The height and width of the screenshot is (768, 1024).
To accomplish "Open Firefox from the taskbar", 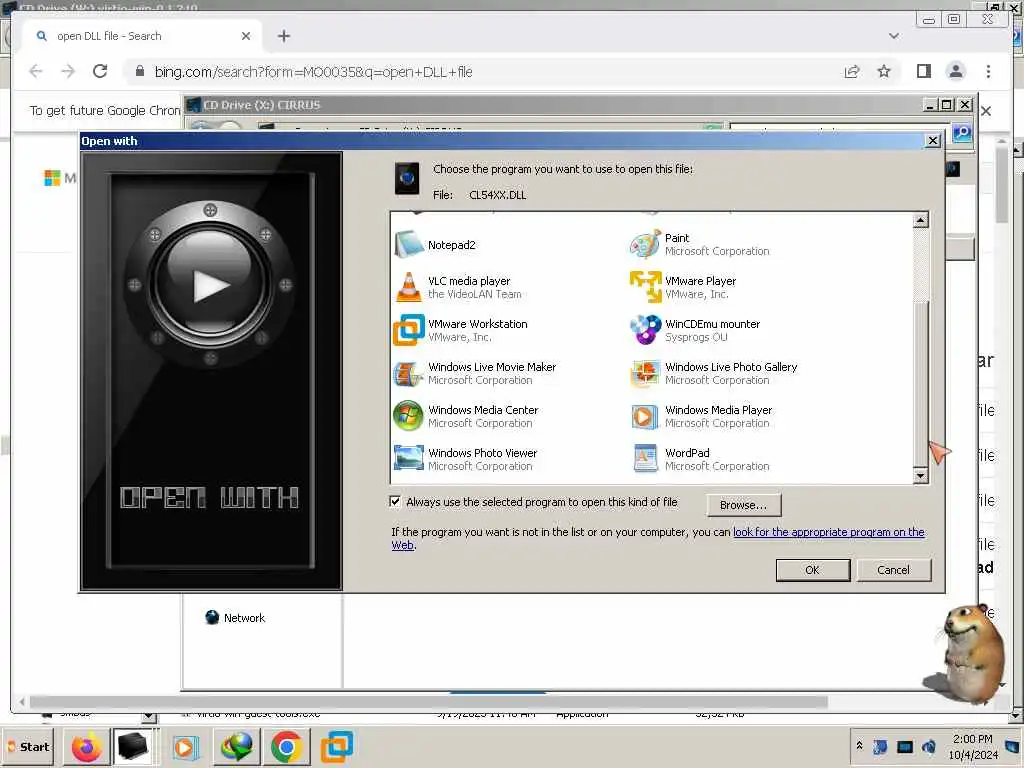I will [87, 746].
